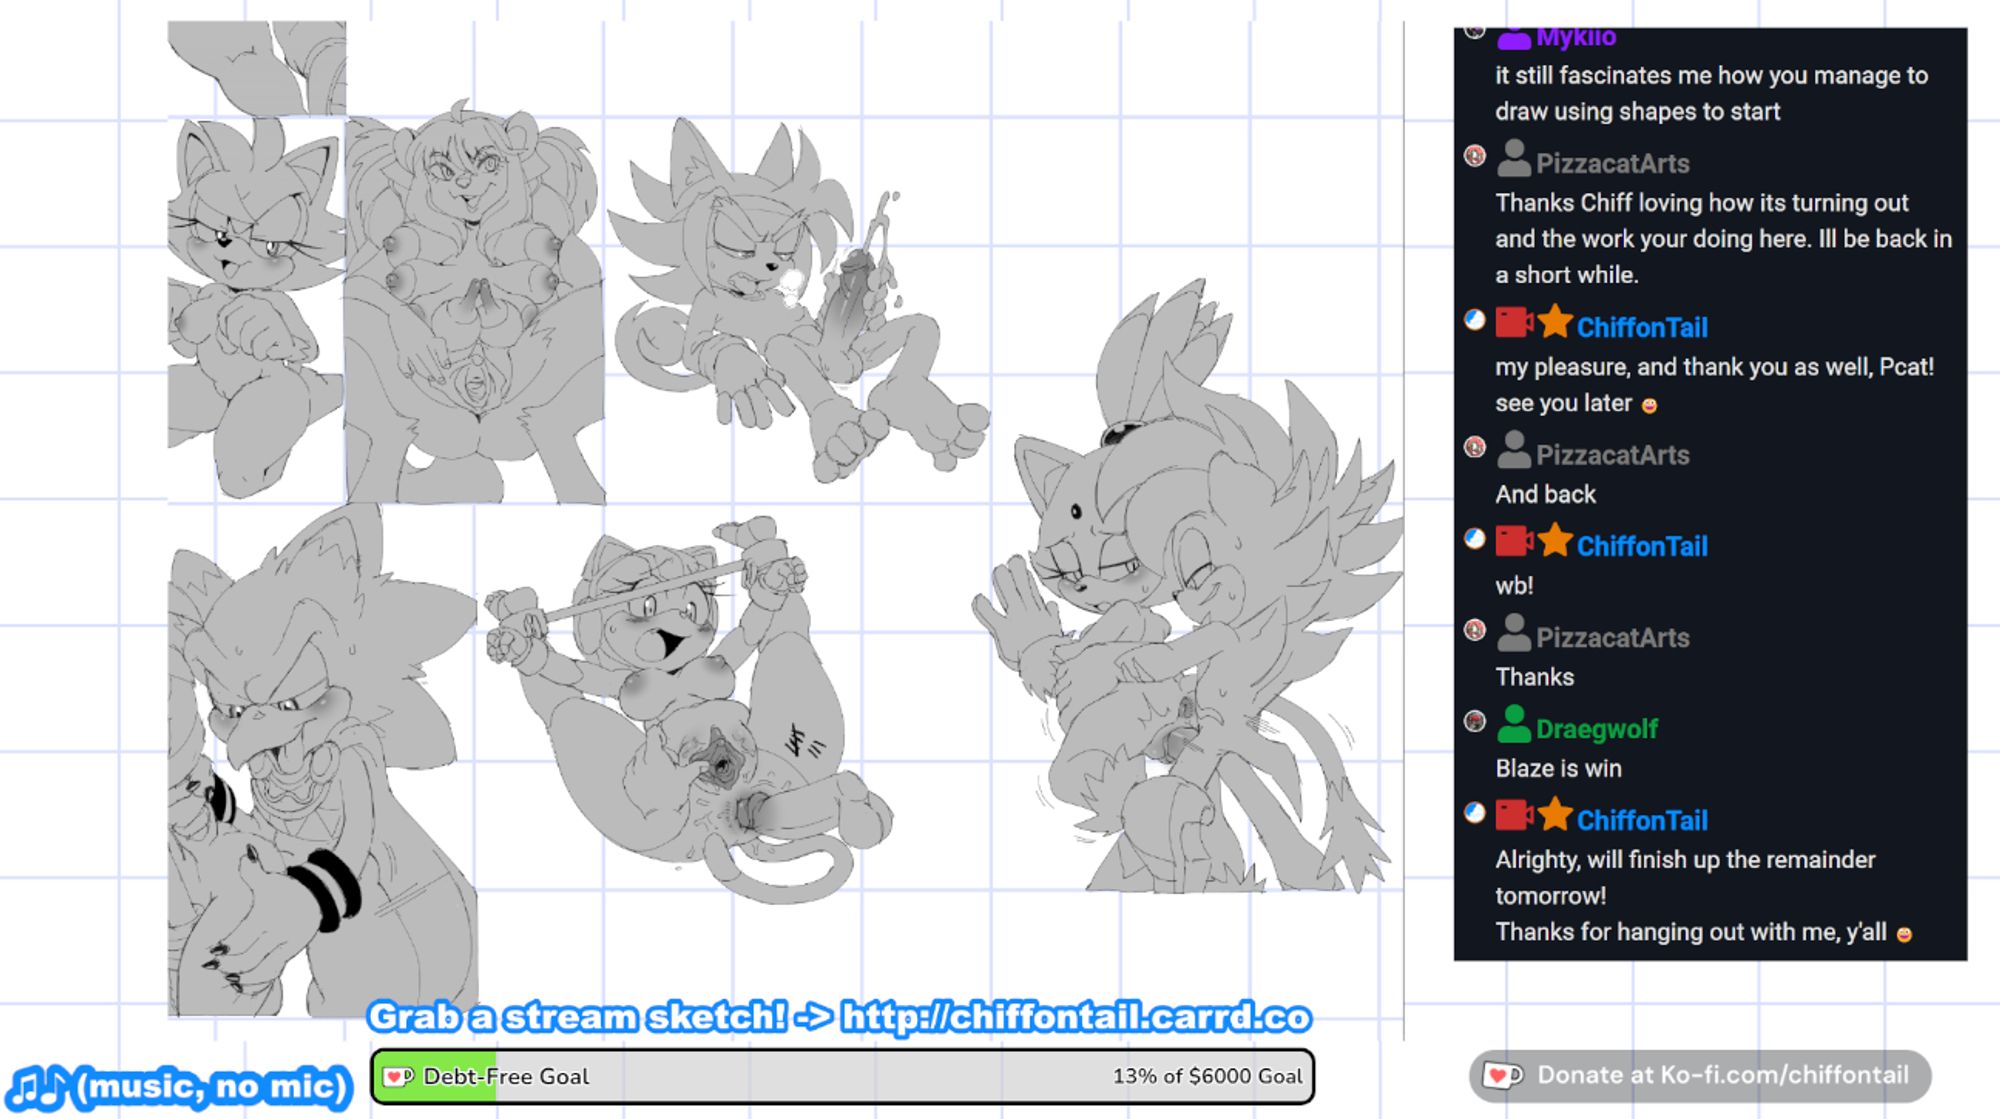Click the green filled portion of goal bar
This screenshot has height=1119, width=2000.
click(434, 1076)
